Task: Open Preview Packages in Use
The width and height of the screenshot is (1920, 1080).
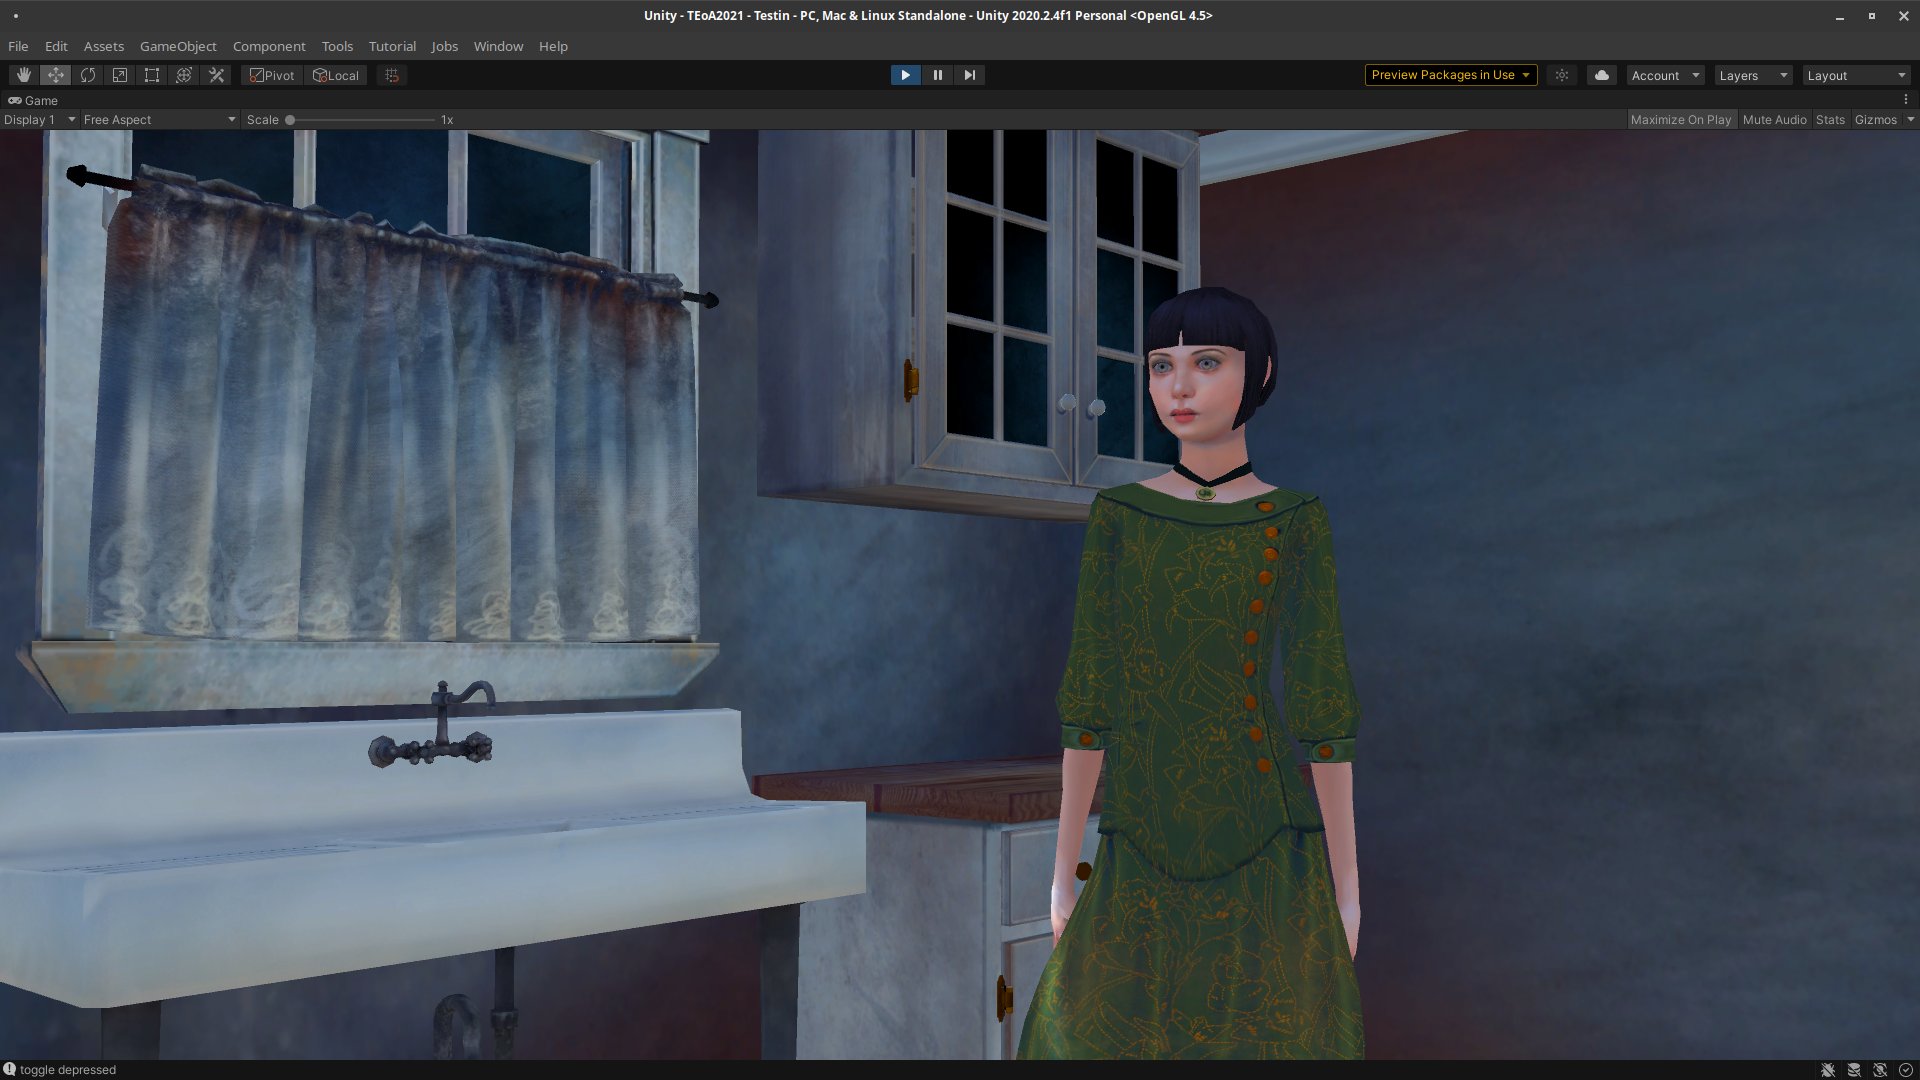Action: point(1451,75)
